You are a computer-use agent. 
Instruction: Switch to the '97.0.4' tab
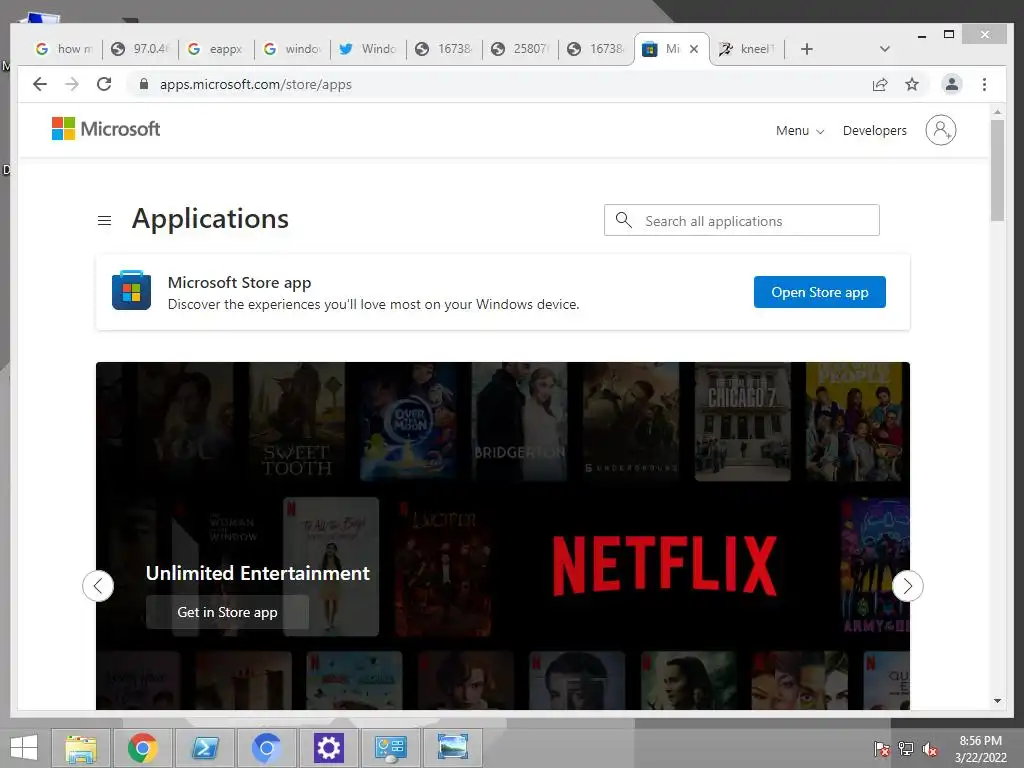tap(140, 49)
